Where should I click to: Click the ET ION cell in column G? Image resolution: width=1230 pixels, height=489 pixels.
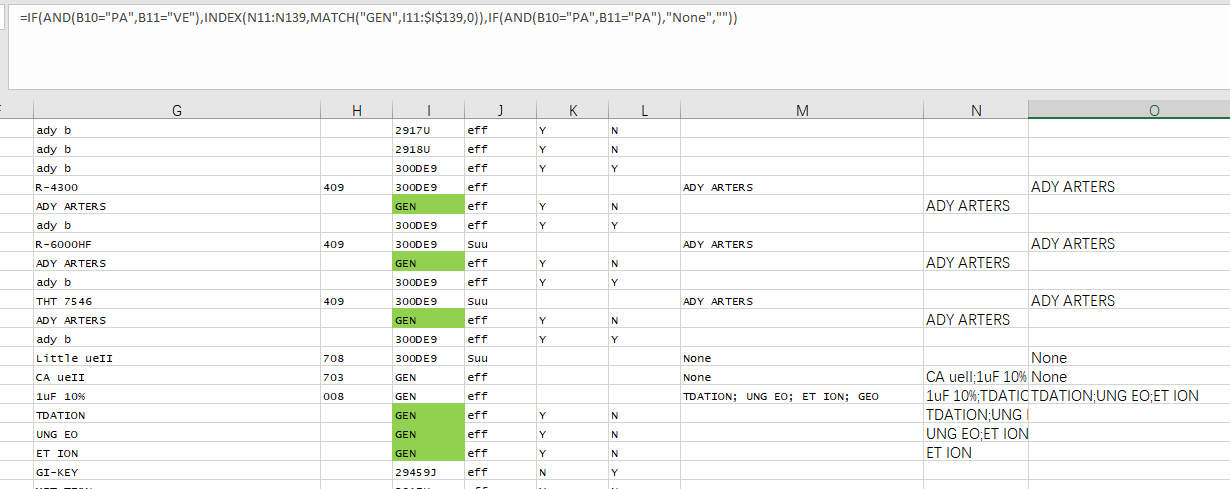coord(177,453)
